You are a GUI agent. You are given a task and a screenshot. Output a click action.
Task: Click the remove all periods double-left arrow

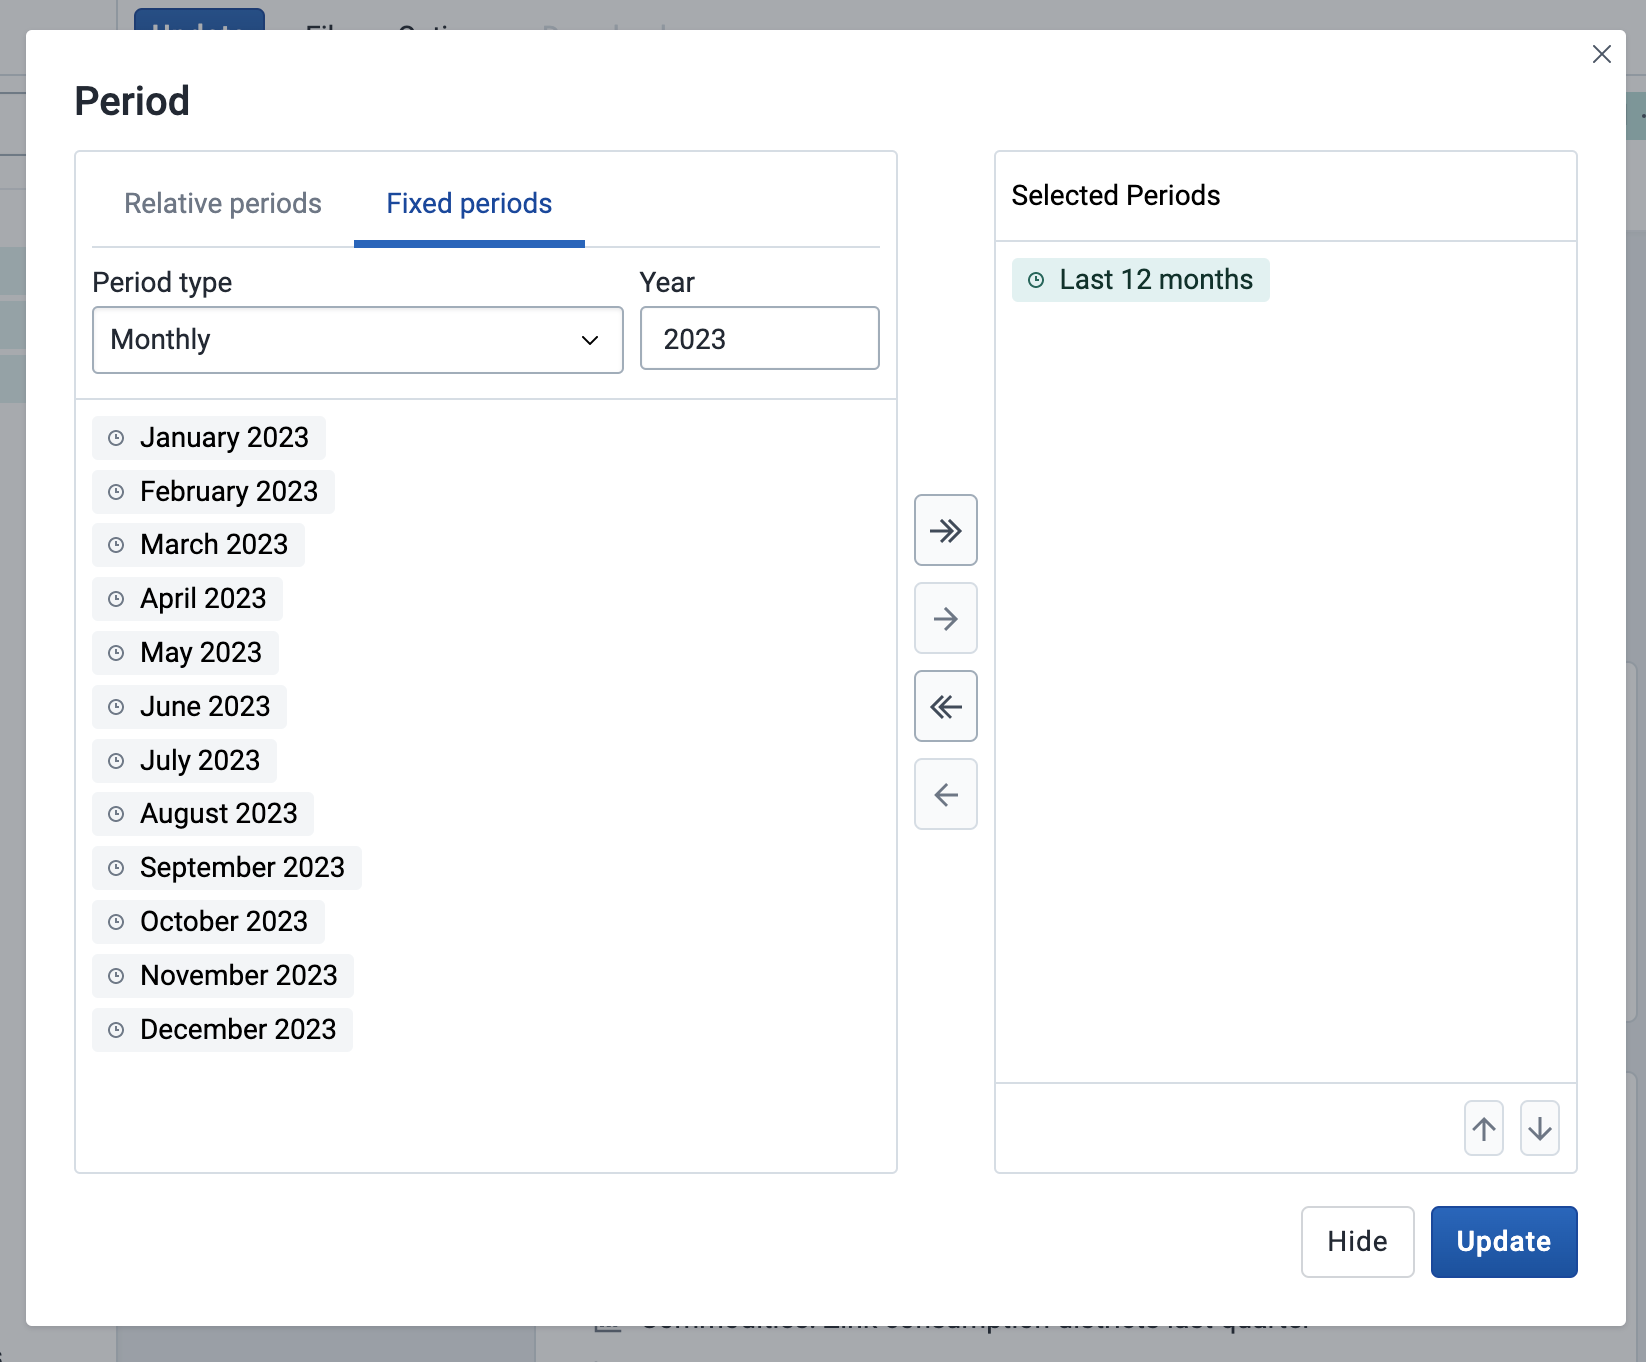coord(945,706)
